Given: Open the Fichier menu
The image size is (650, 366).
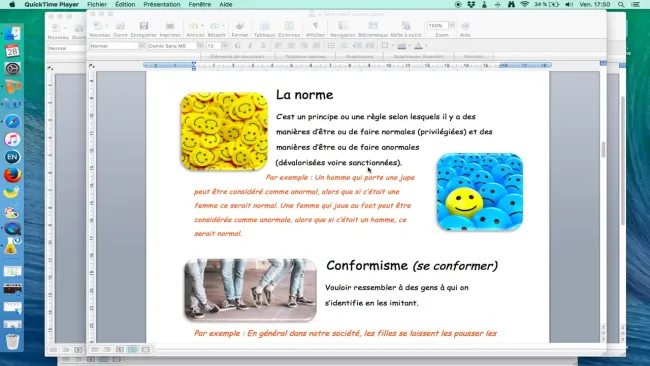Looking at the screenshot, I should 97,5.
